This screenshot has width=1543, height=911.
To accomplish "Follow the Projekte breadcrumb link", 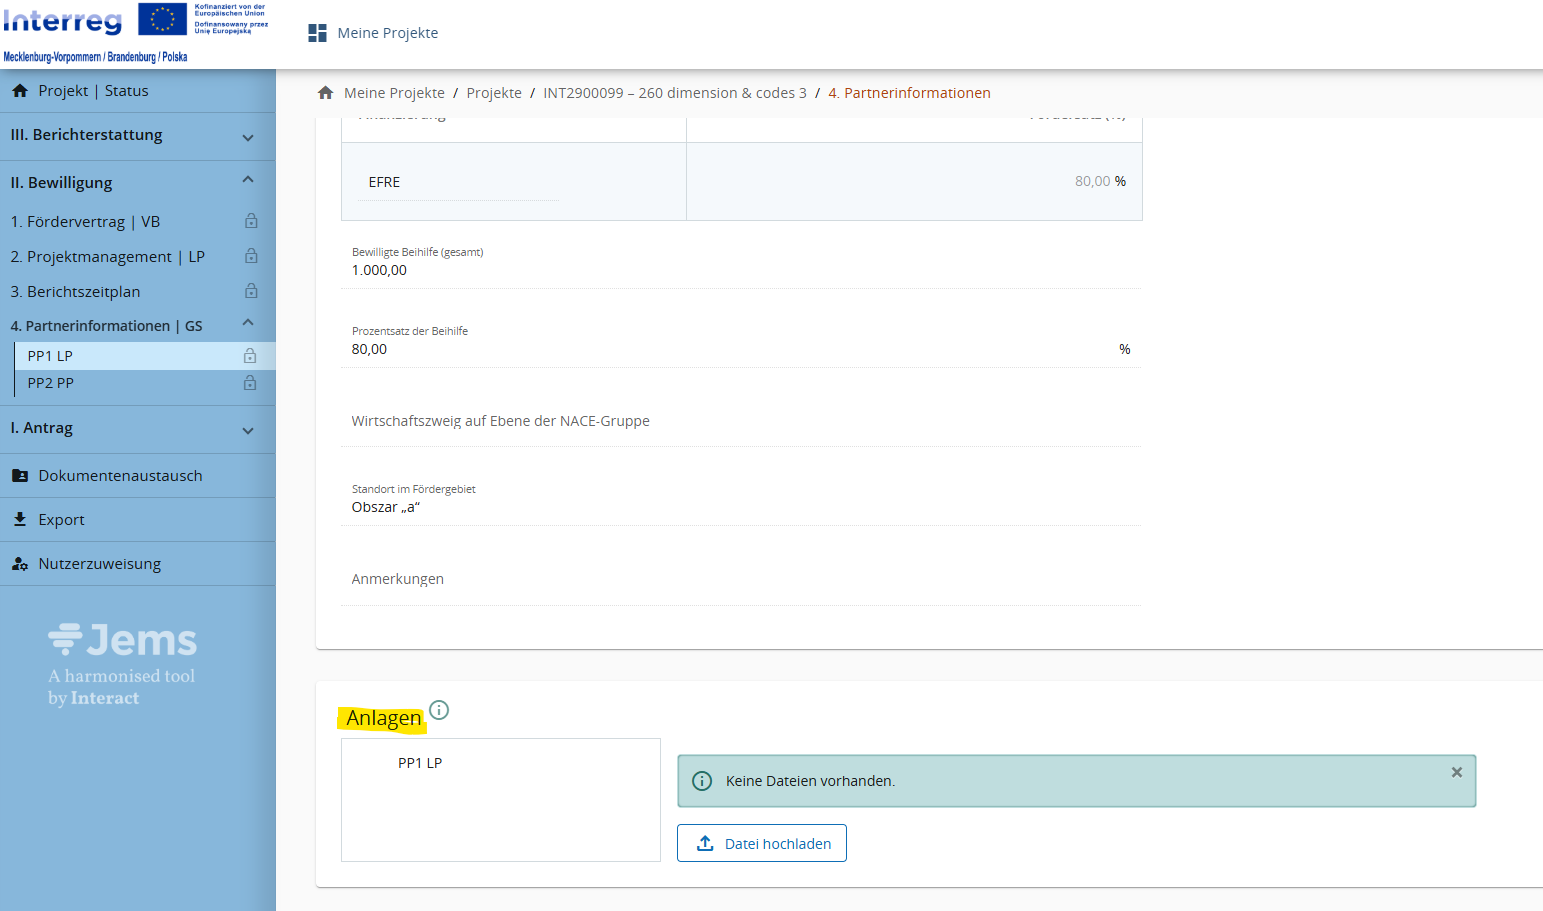I will [494, 93].
